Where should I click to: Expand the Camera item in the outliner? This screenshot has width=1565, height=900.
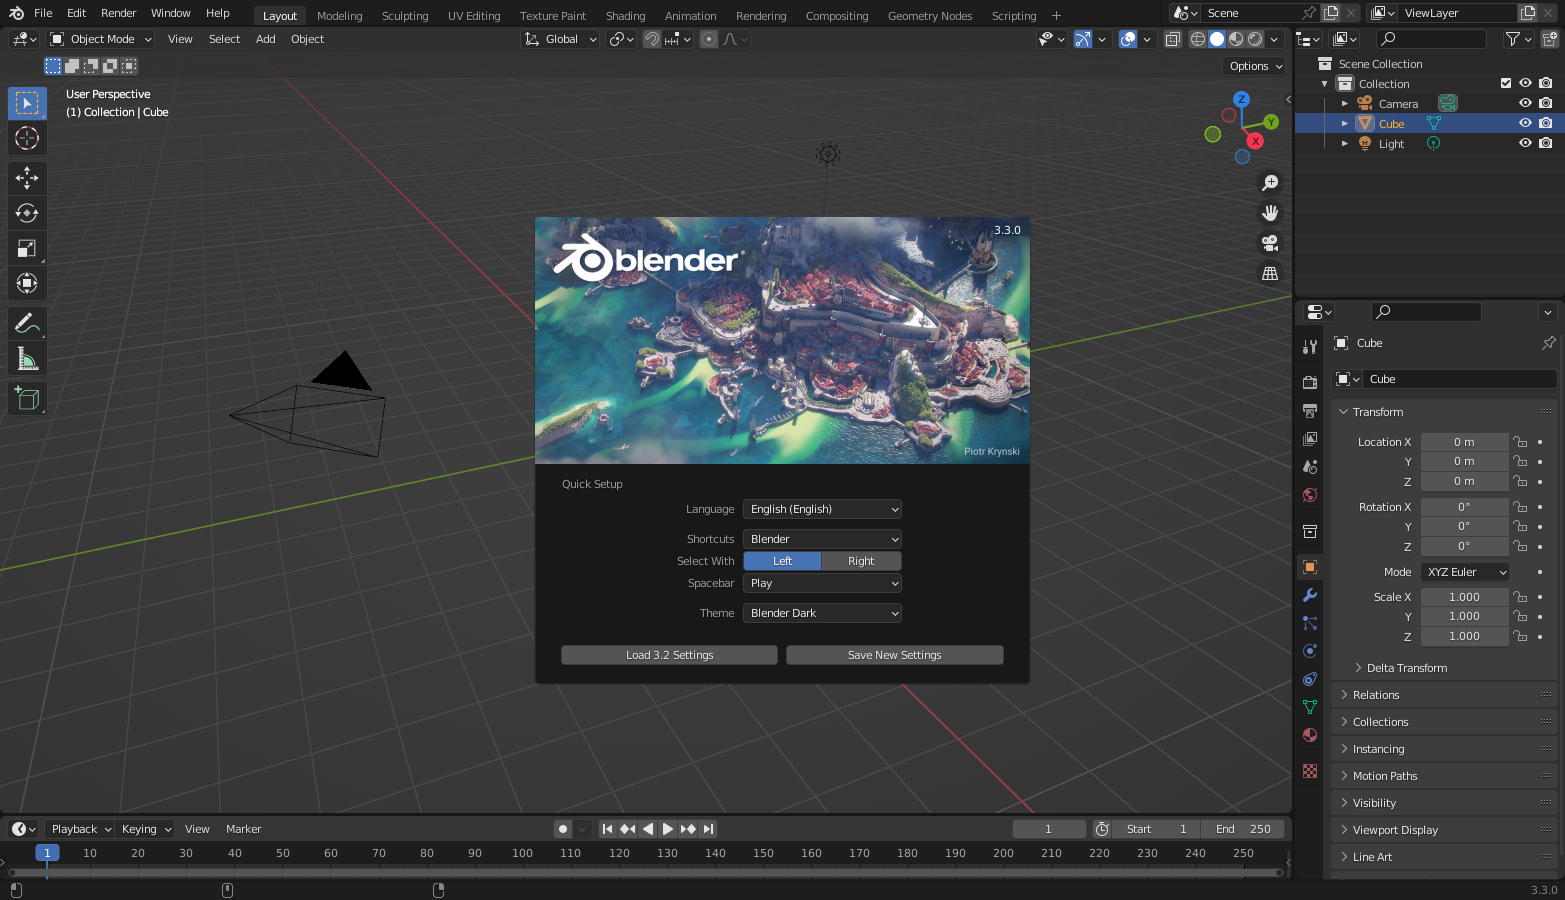coord(1346,103)
